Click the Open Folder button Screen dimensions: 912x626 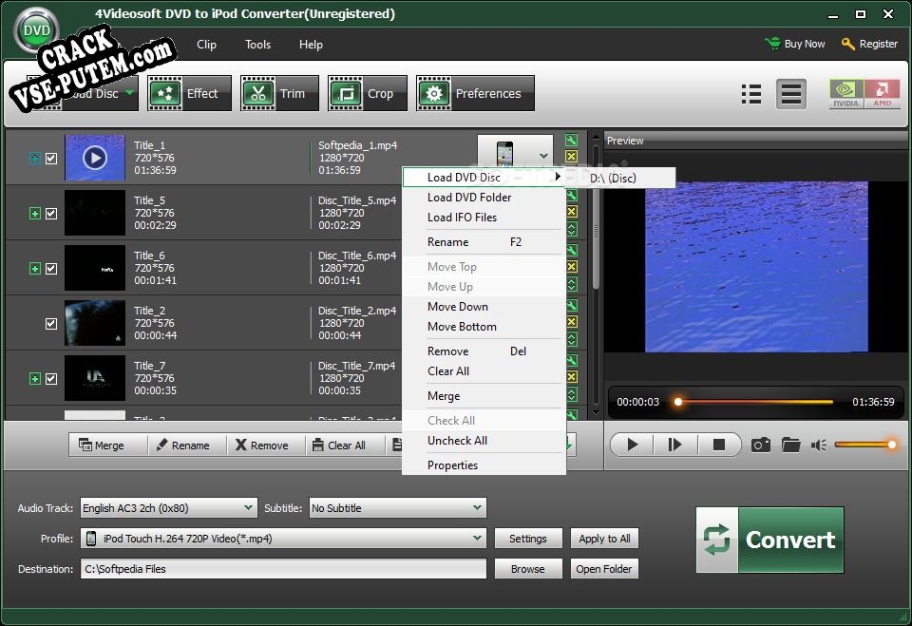coord(604,568)
